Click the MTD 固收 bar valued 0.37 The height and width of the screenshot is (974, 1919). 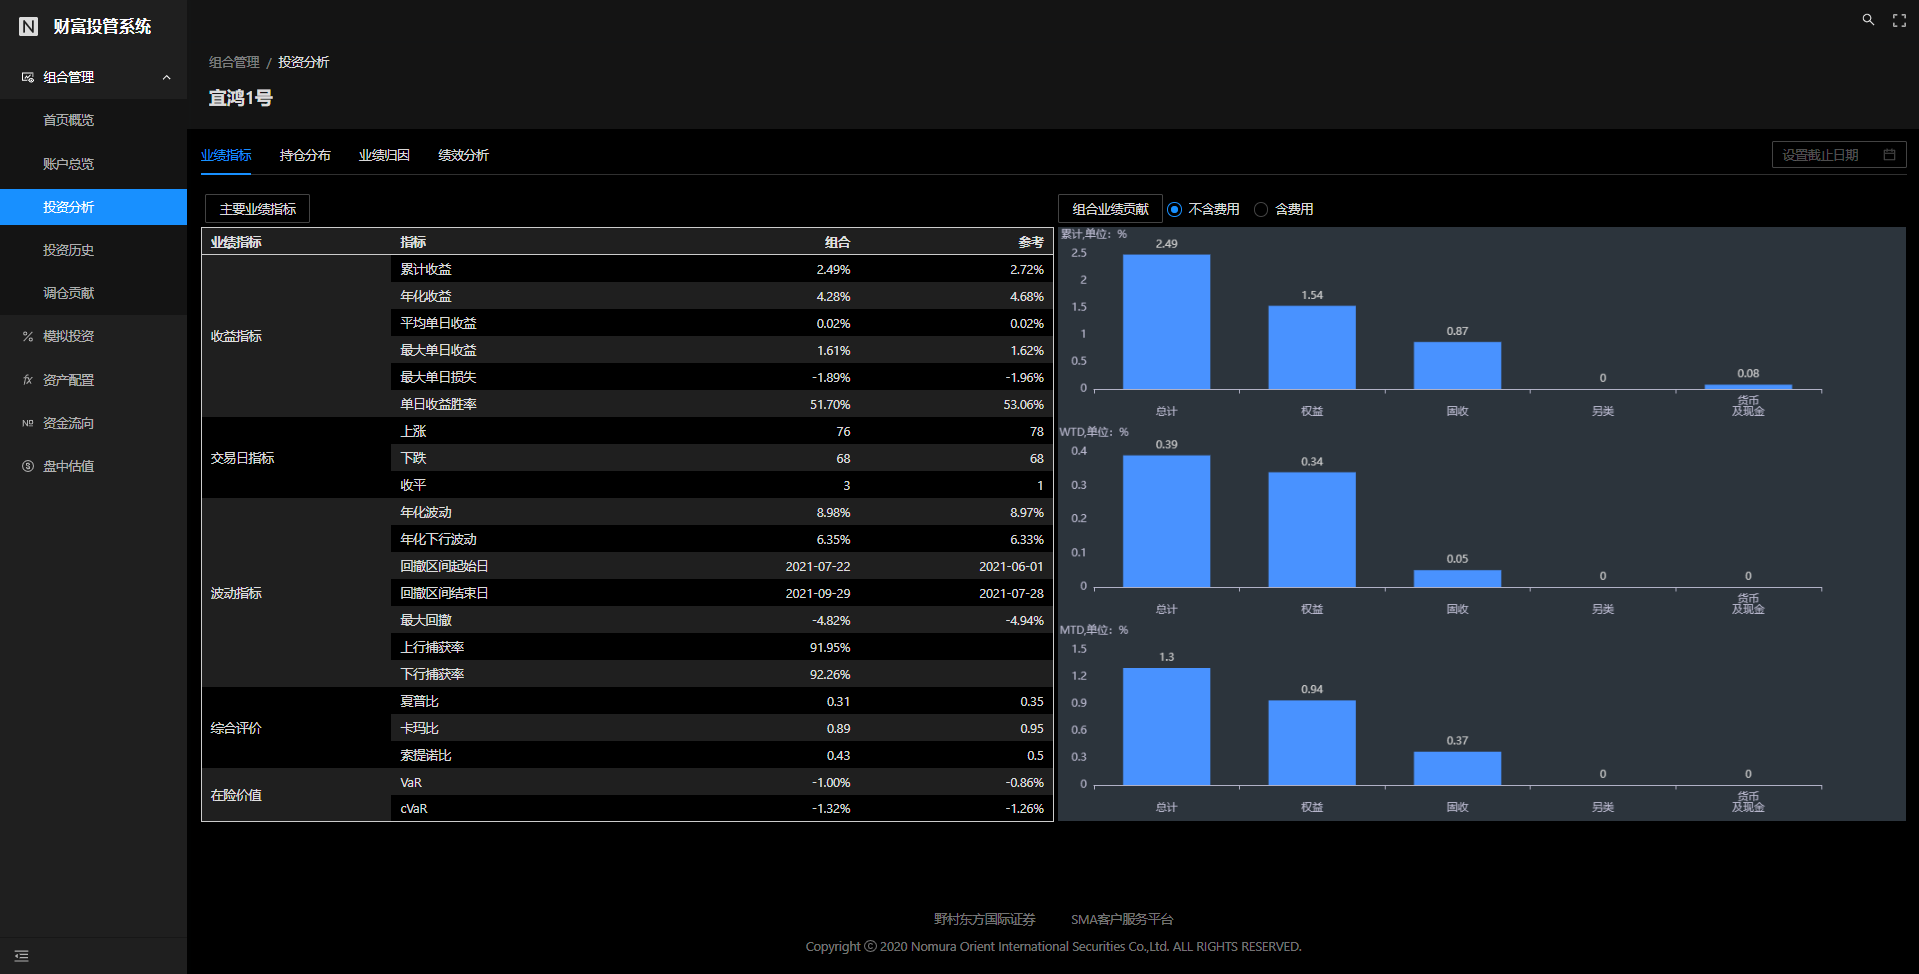click(x=1457, y=768)
